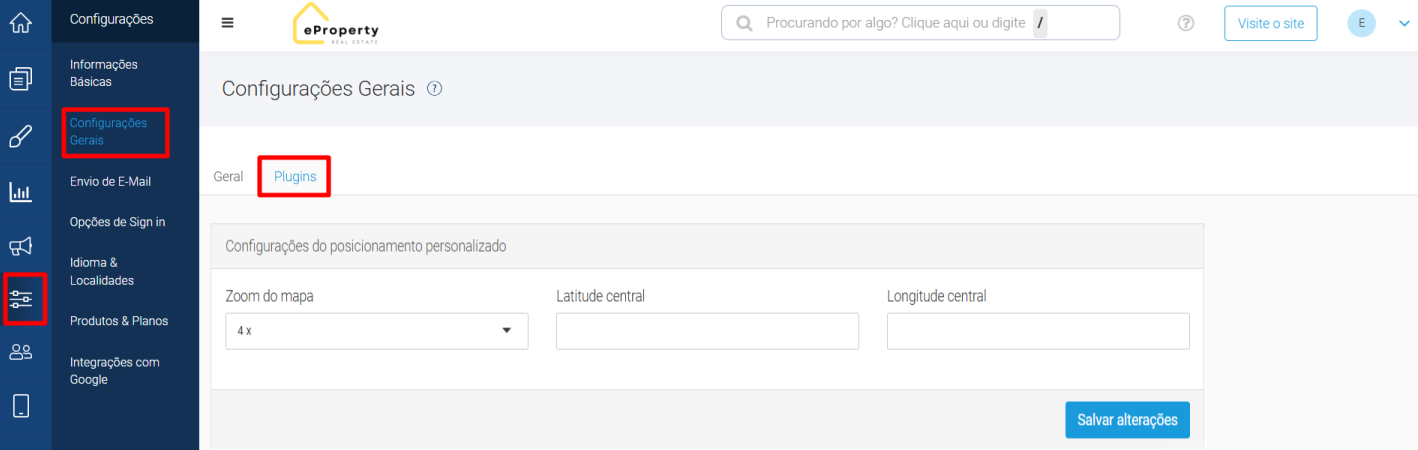Open the users people icon in sidebar

click(21, 352)
